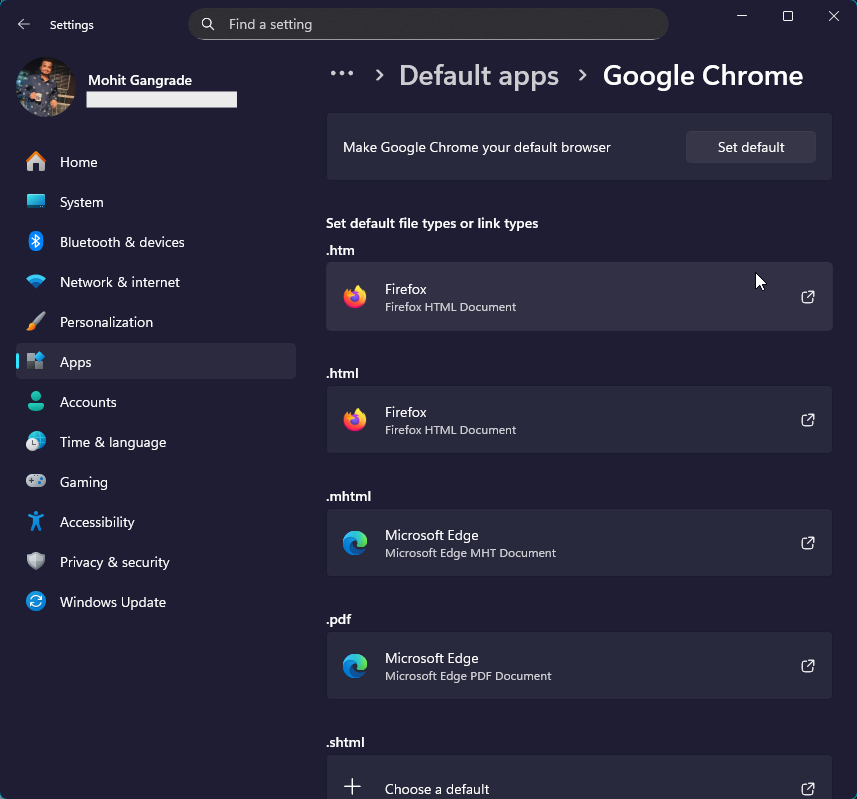Select the Bluetooth & devices icon
This screenshot has width=857, height=799.
click(x=35, y=241)
